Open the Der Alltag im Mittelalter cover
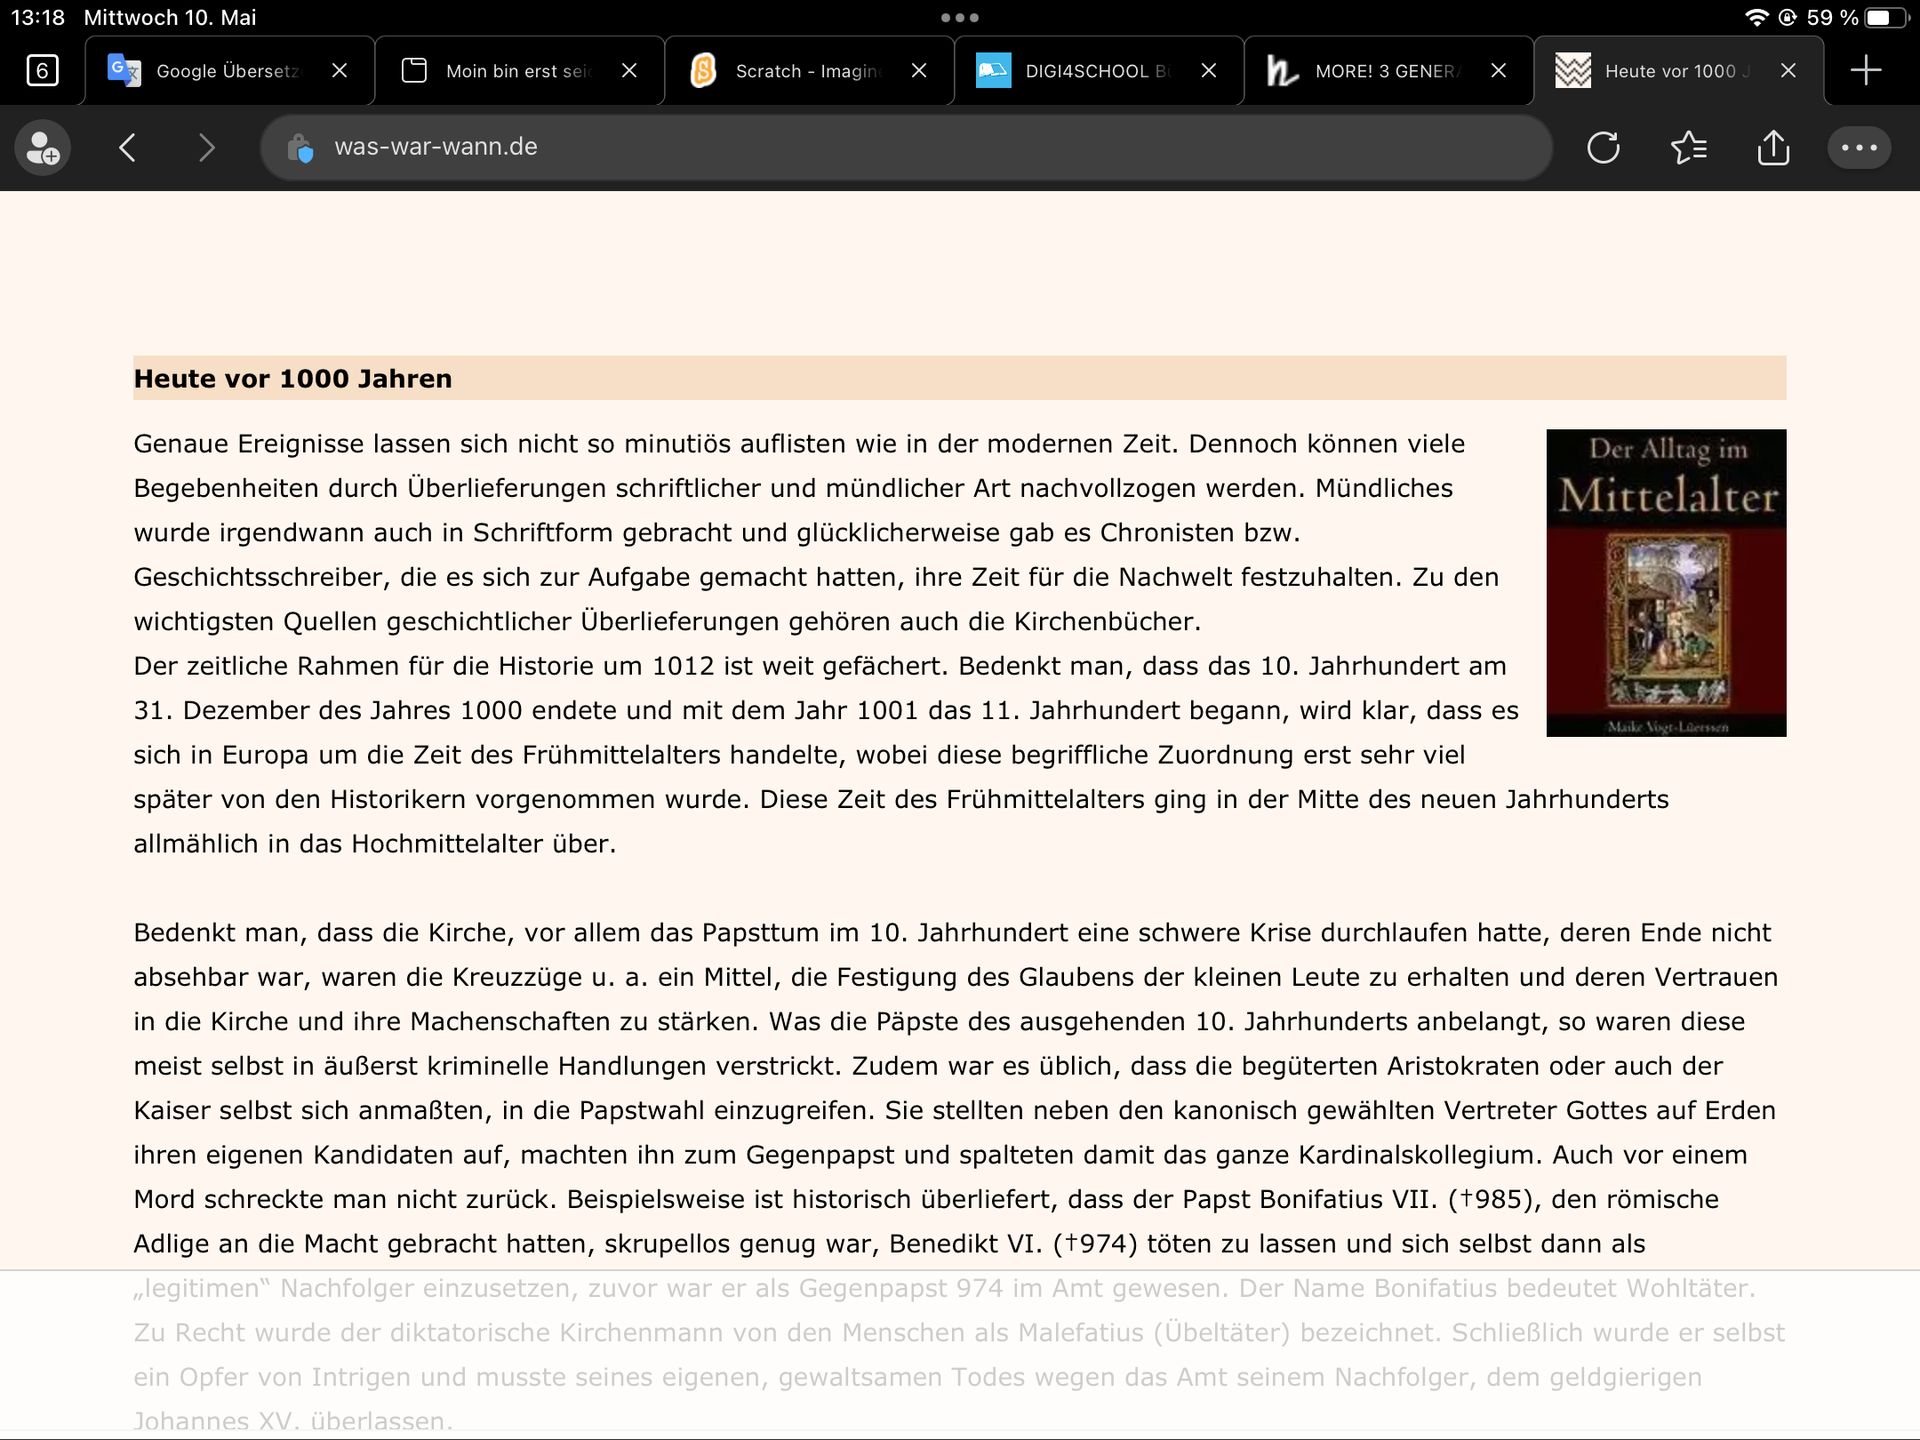 1666,583
